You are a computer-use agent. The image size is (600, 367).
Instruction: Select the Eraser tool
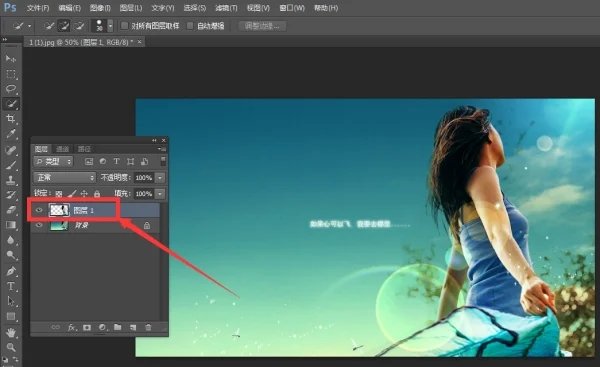point(11,210)
